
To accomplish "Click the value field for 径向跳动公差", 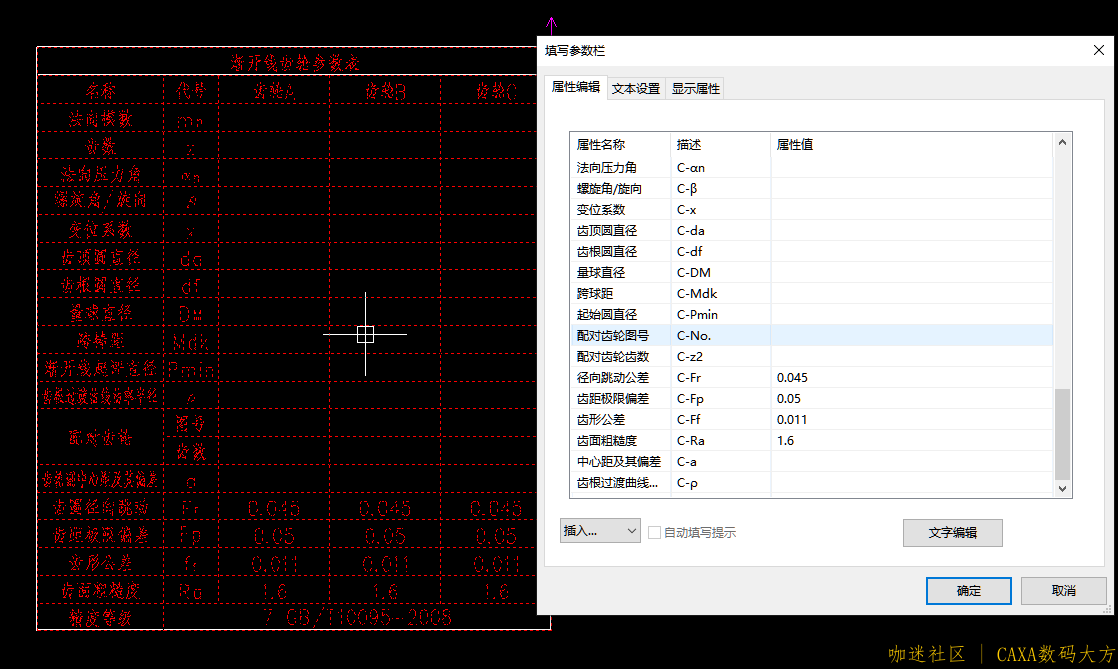I will (x=910, y=377).
